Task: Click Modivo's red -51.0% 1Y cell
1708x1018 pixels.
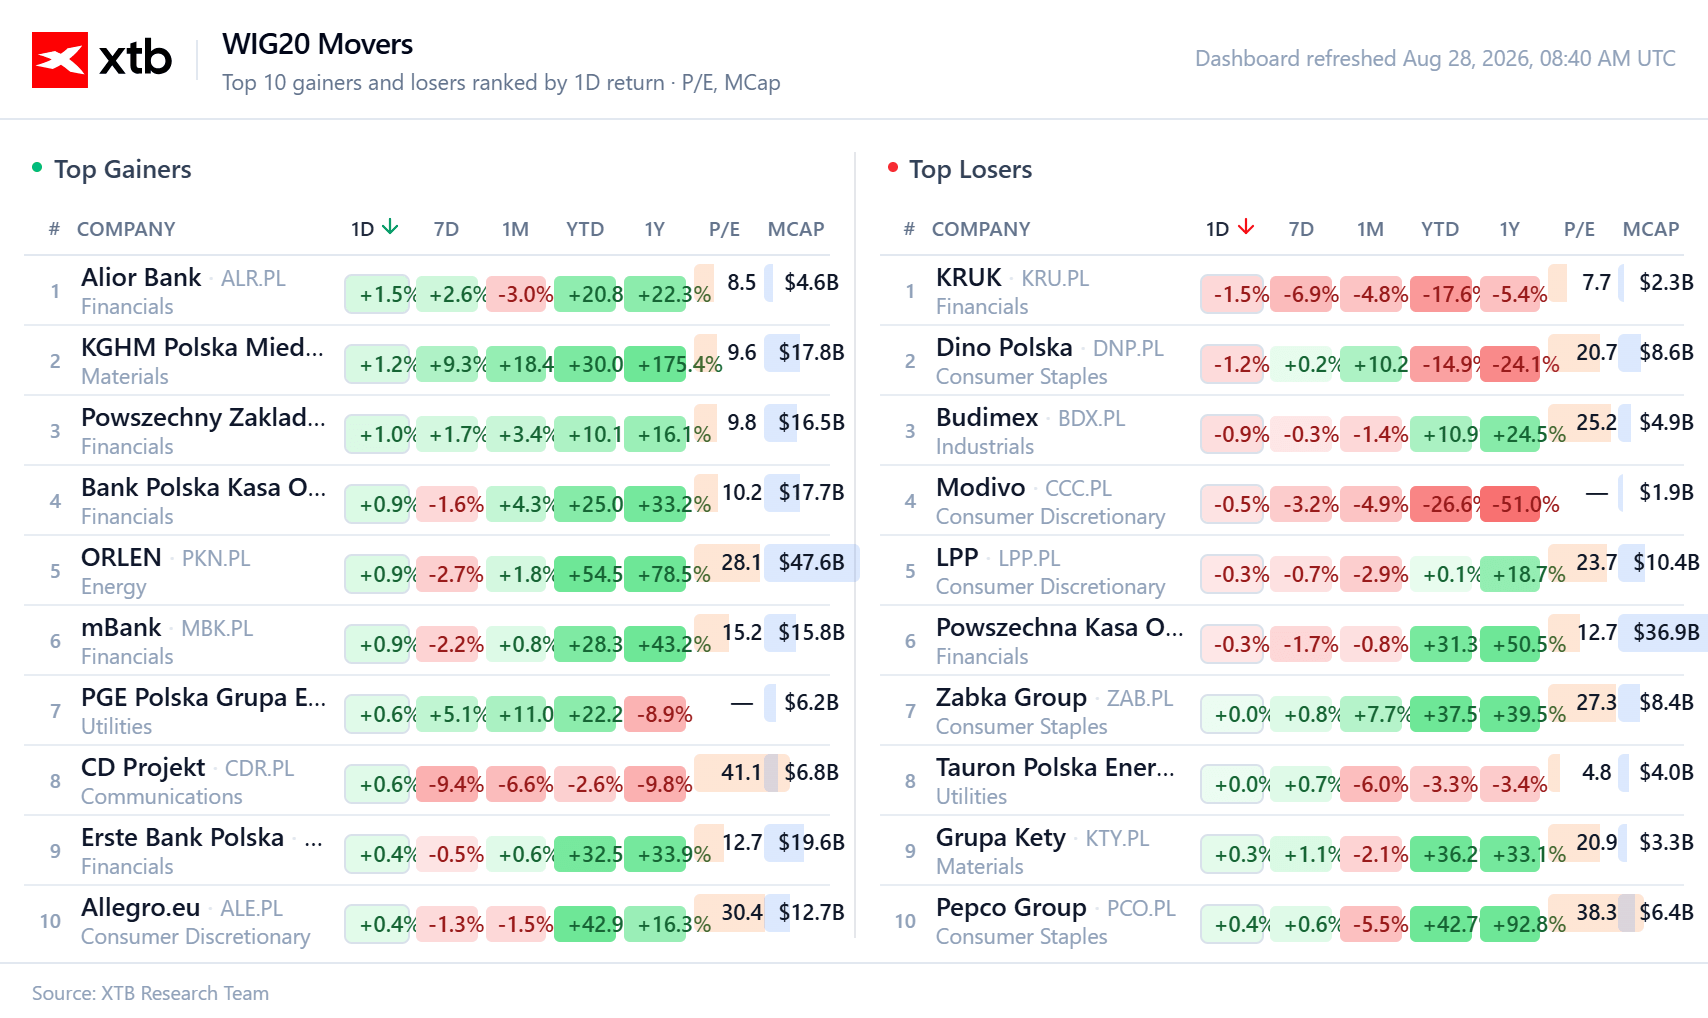Action: click(x=1515, y=504)
